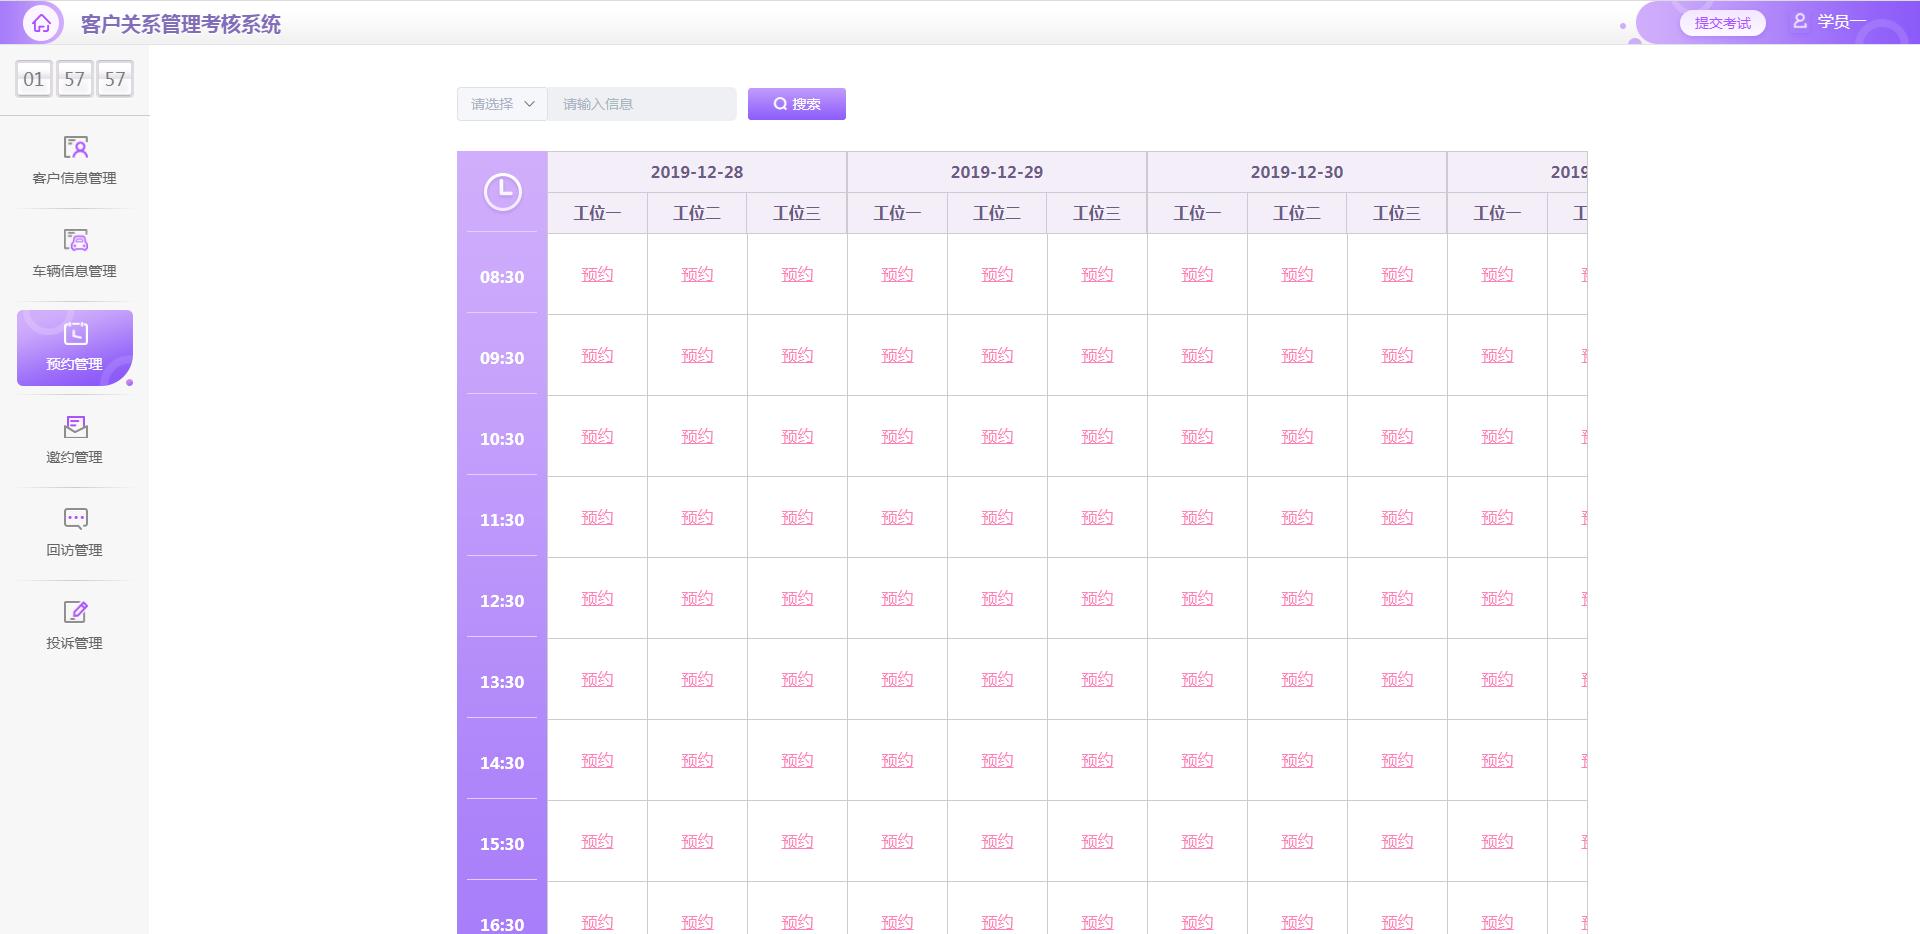Click 预约 at 08:30, 2019-12-30 工位三
Image resolution: width=1920 pixels, height=934 pixels.
coord(1397,274)
